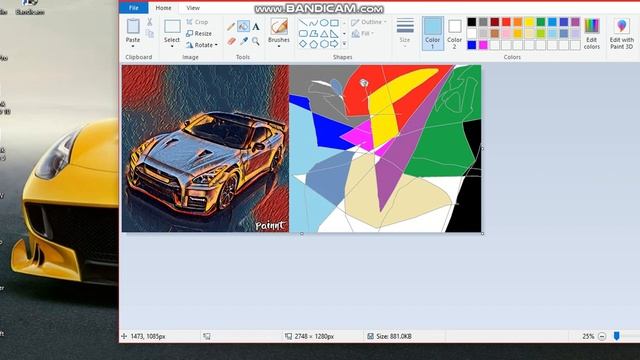640x360 pixels.
Task: Select the Color picker eyedropper tool
Action: (244, 41)
